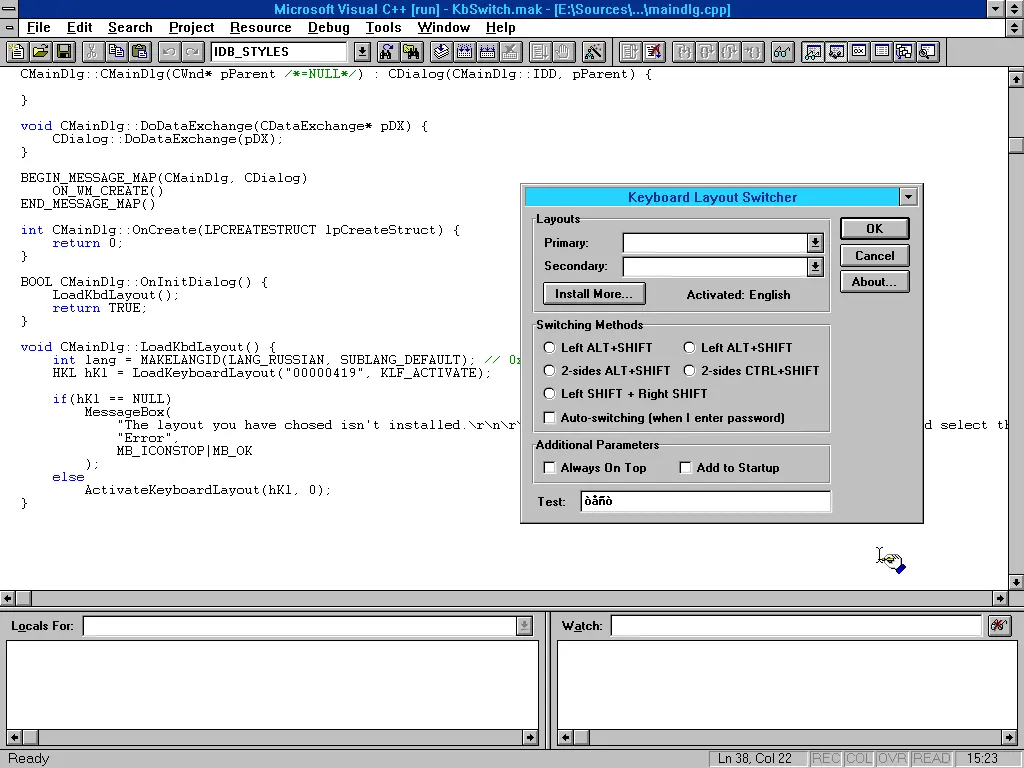The image size is (1024, 768).
Task: Click OK in Keyboard Layout Switcher
Action: (x=874, y=229)
